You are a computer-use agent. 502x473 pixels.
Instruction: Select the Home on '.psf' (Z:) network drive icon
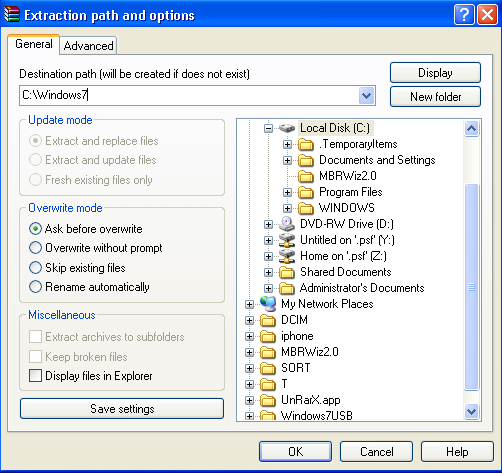pyautogui.click(x=287, y=256)
